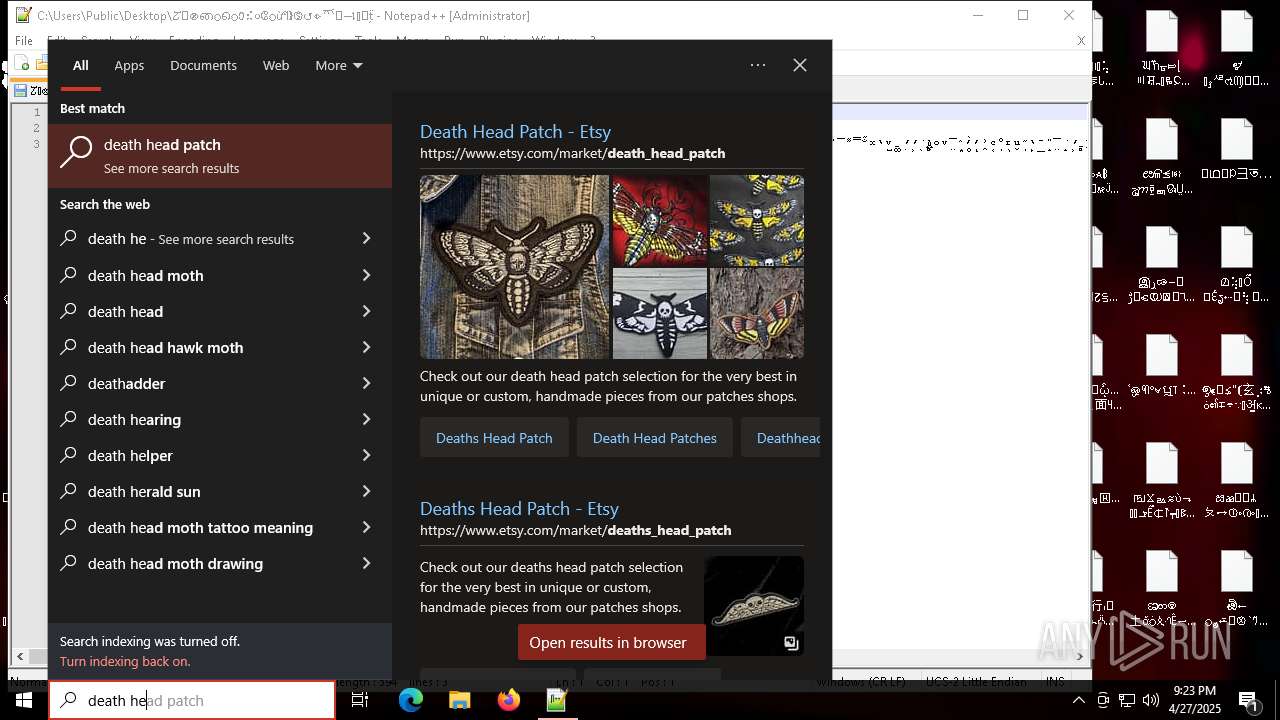Open large moth patch on denim image
This screenshot has width=1280, height=720.
click(514, 267)
